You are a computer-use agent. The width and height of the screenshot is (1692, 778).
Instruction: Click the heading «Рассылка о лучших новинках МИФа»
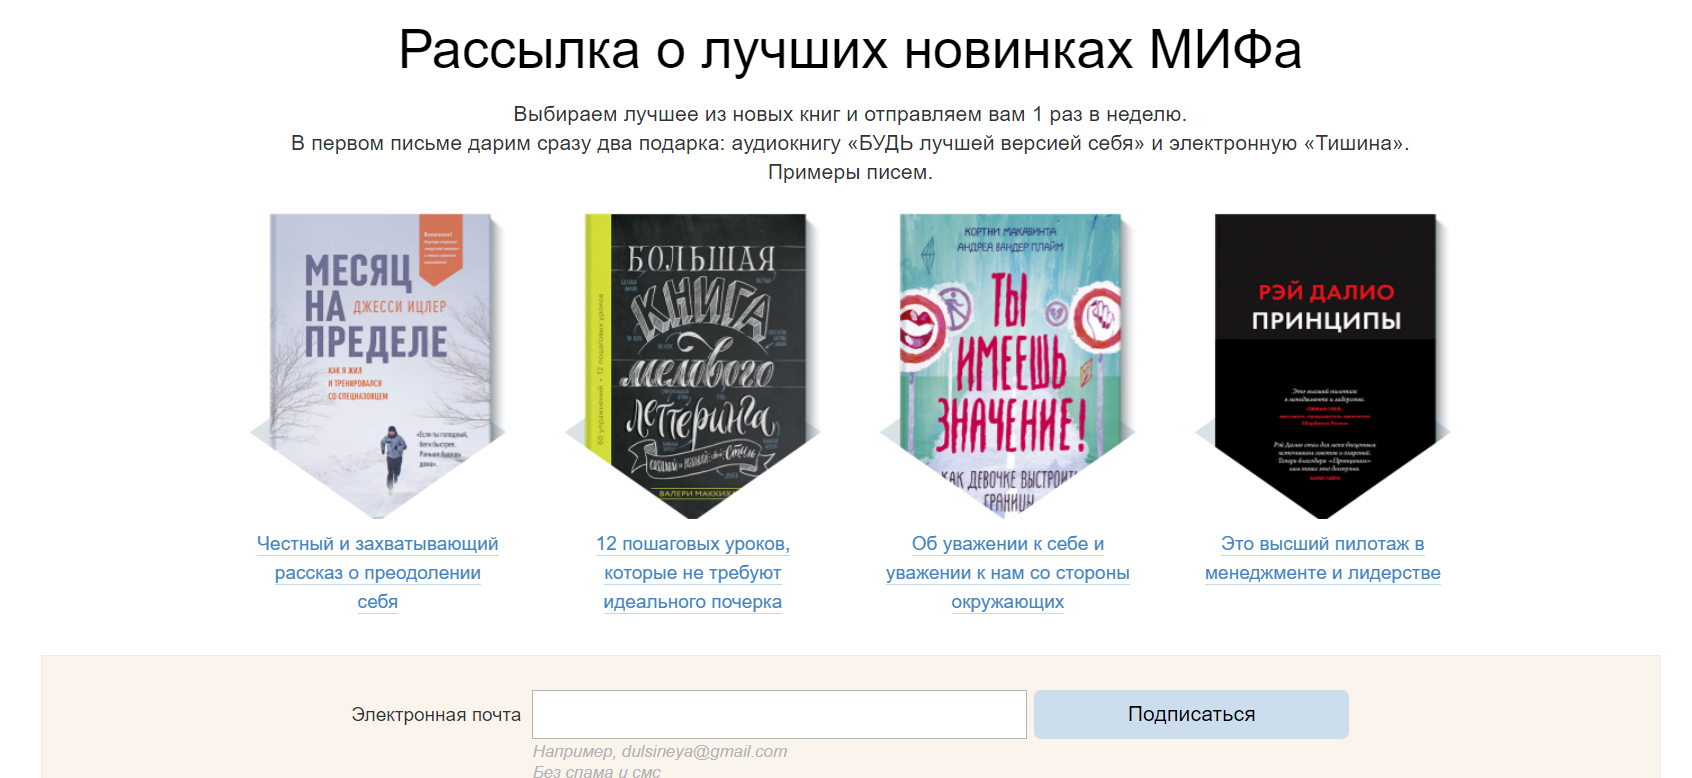click(850, 49)
